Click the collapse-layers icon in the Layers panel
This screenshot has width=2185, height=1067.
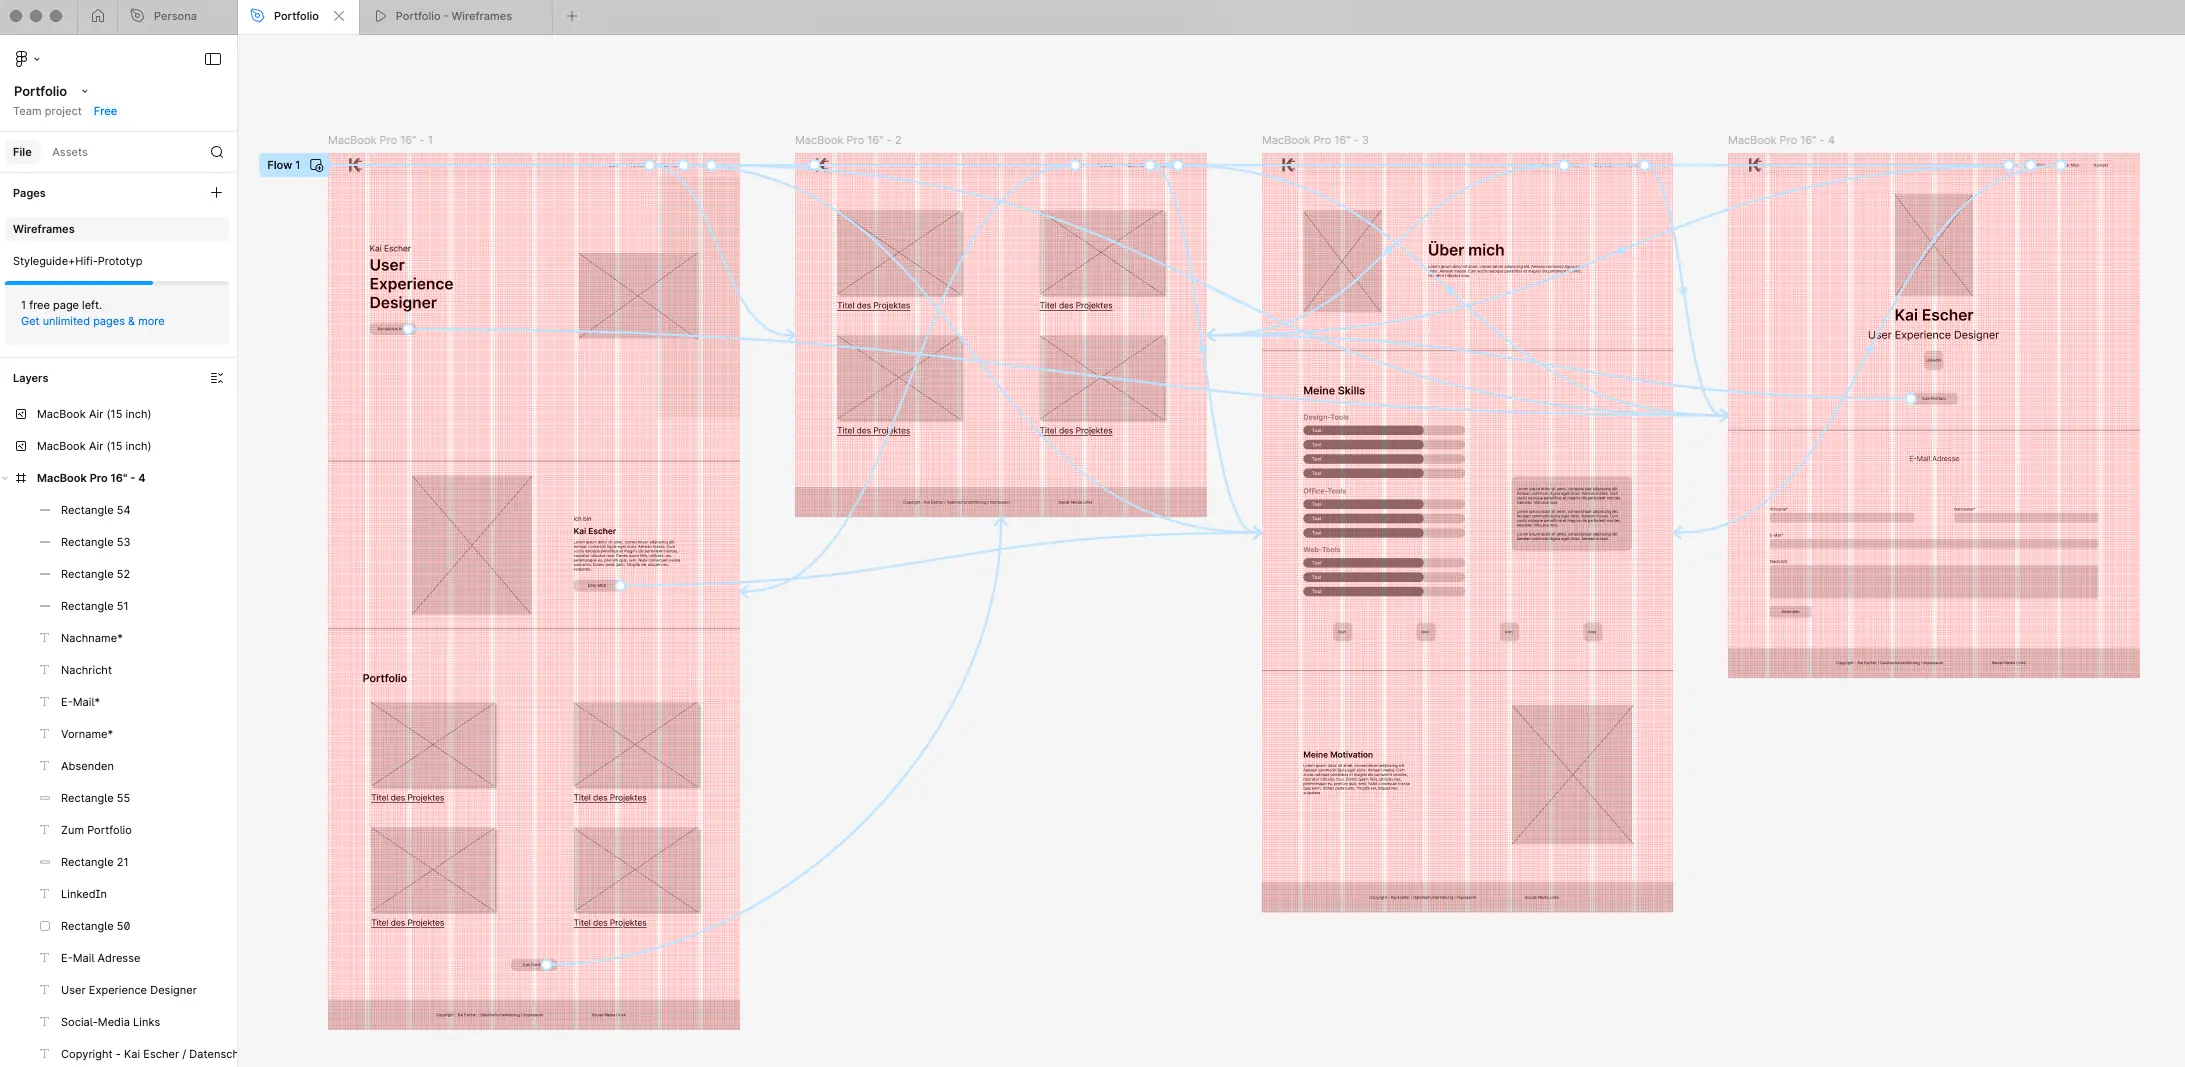pyautogui.click(x=216, y=377)
